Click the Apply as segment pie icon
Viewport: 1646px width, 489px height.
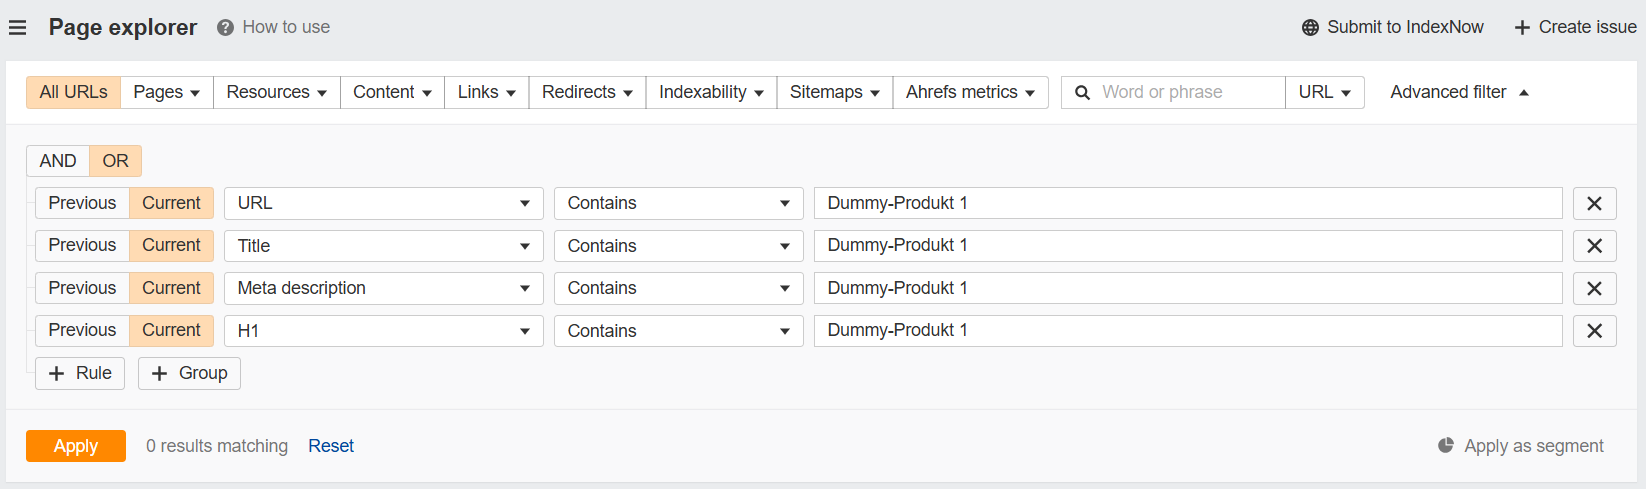1446,446
